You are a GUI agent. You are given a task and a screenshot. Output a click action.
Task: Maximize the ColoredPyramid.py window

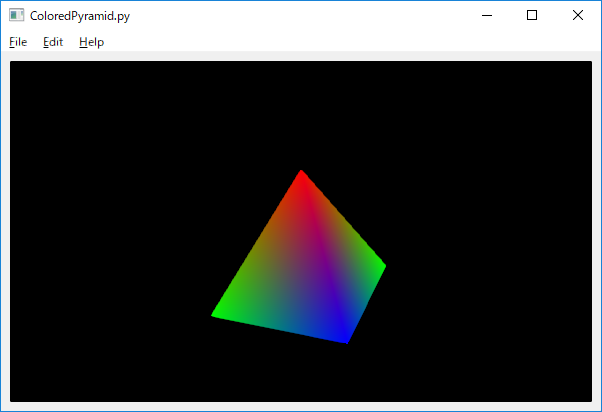[532, 15]
